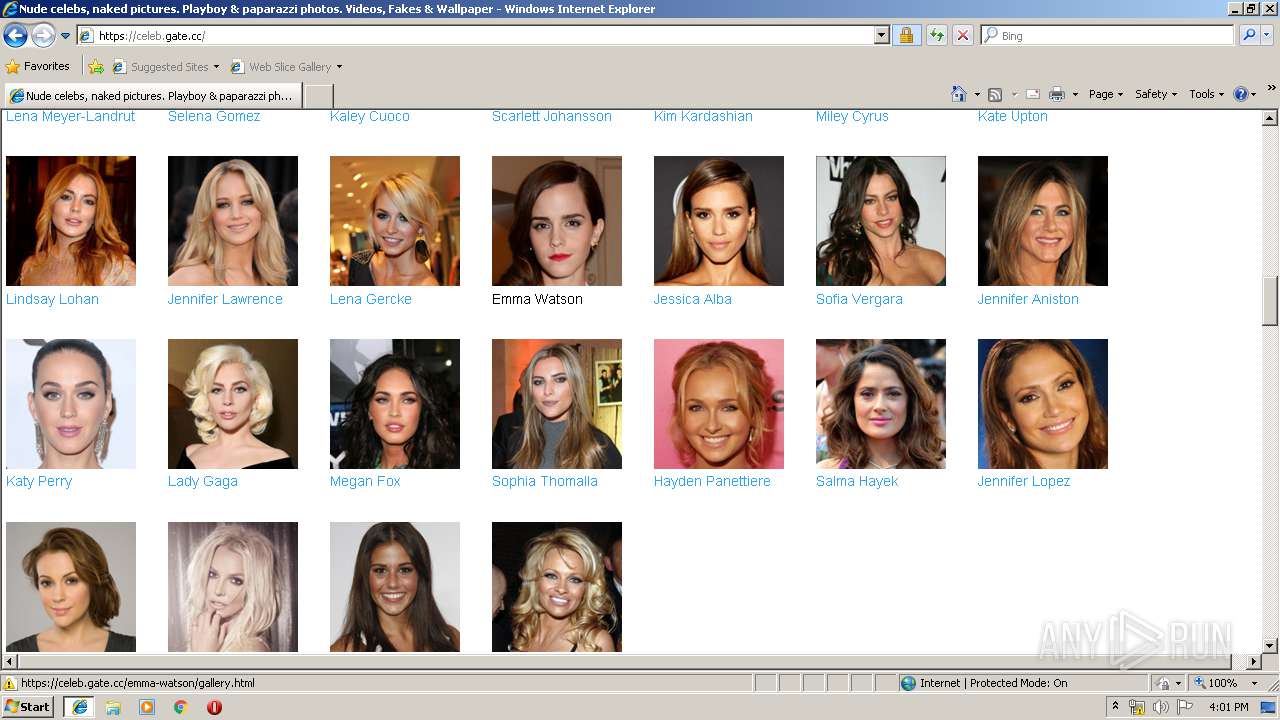The height and width of the screenshot is (720, 1280).
Task: Click the Action Center flag tray icon
Action: click(x=1185, y=707)
